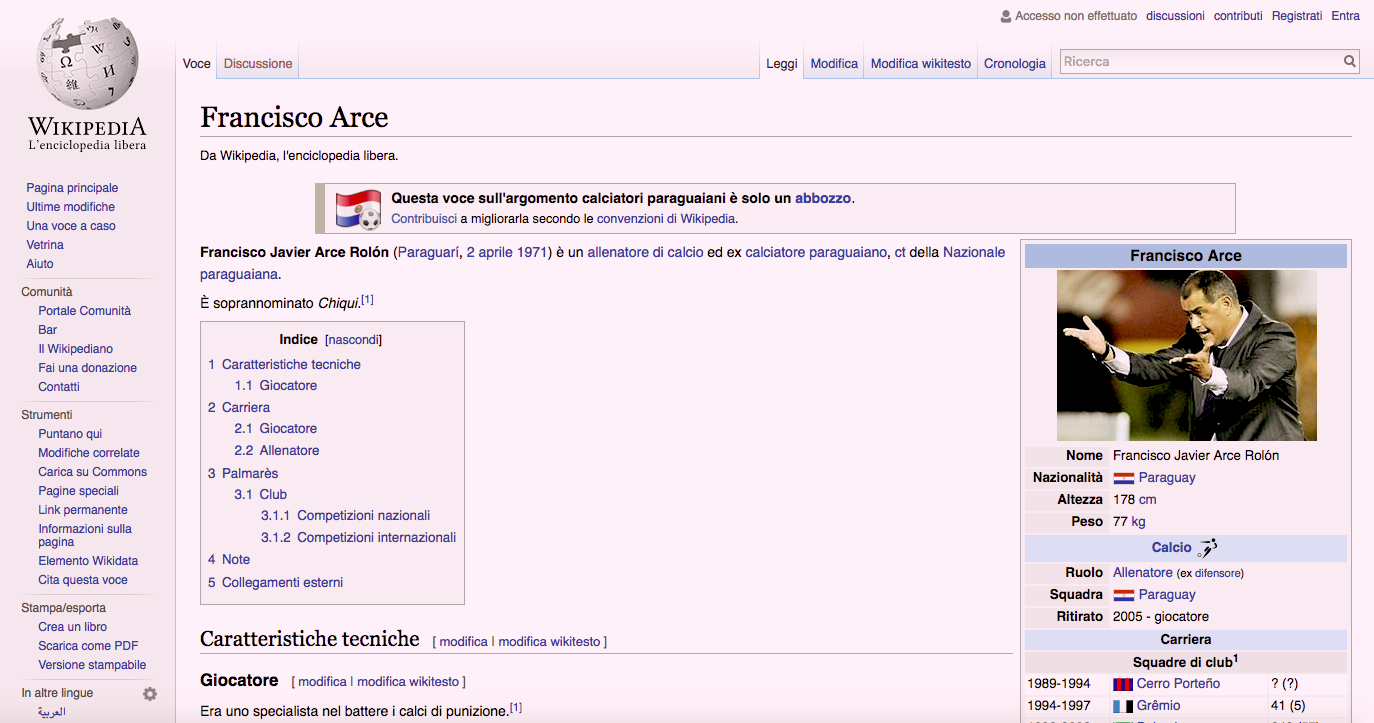This screenshot has width=1374, height=723.
Task: Click the Bar sidebar link
Action: 48,330
